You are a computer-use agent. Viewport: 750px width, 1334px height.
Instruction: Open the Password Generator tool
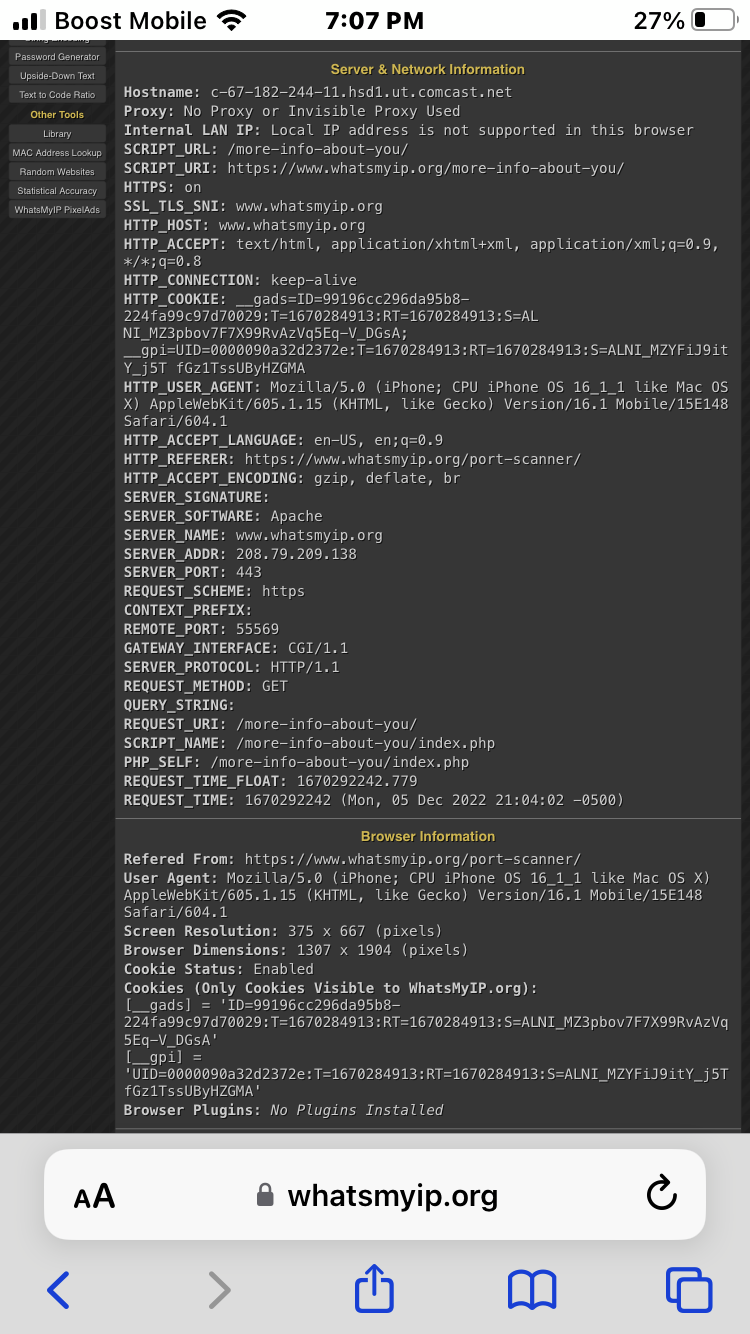coord(56,56)
